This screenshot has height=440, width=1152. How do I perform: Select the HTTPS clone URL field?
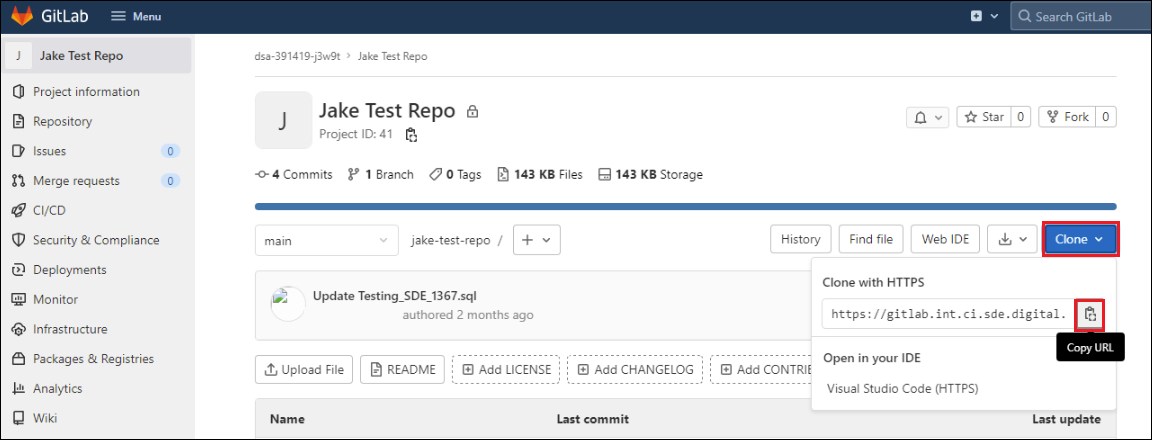click(x=949, y=314)
